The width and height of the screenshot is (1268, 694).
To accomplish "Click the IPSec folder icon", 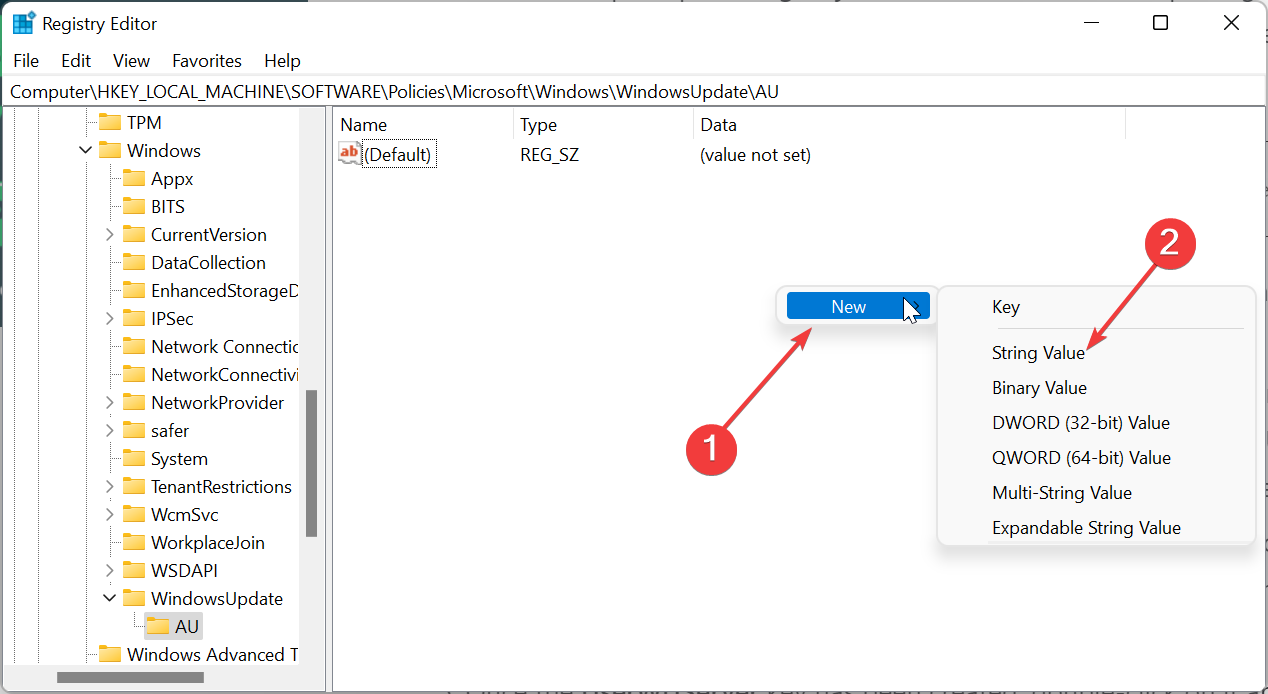I will coord(133,319).
